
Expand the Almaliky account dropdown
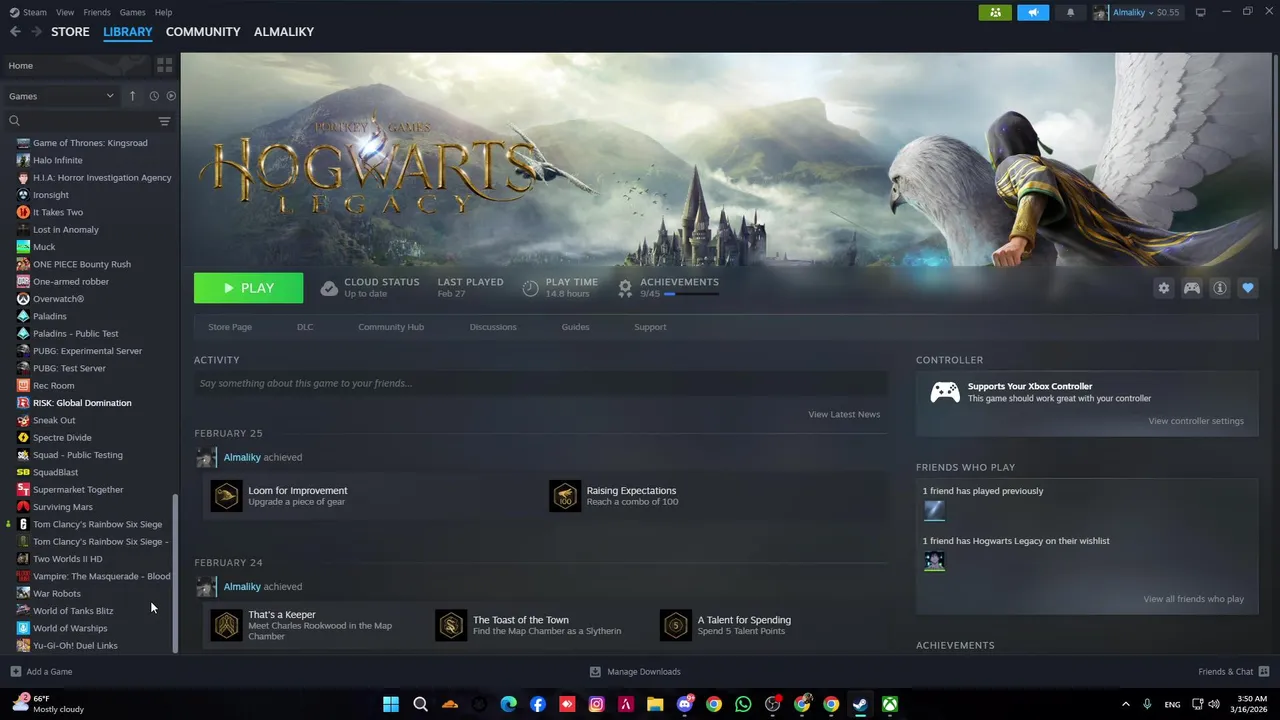pos(1136,12)
